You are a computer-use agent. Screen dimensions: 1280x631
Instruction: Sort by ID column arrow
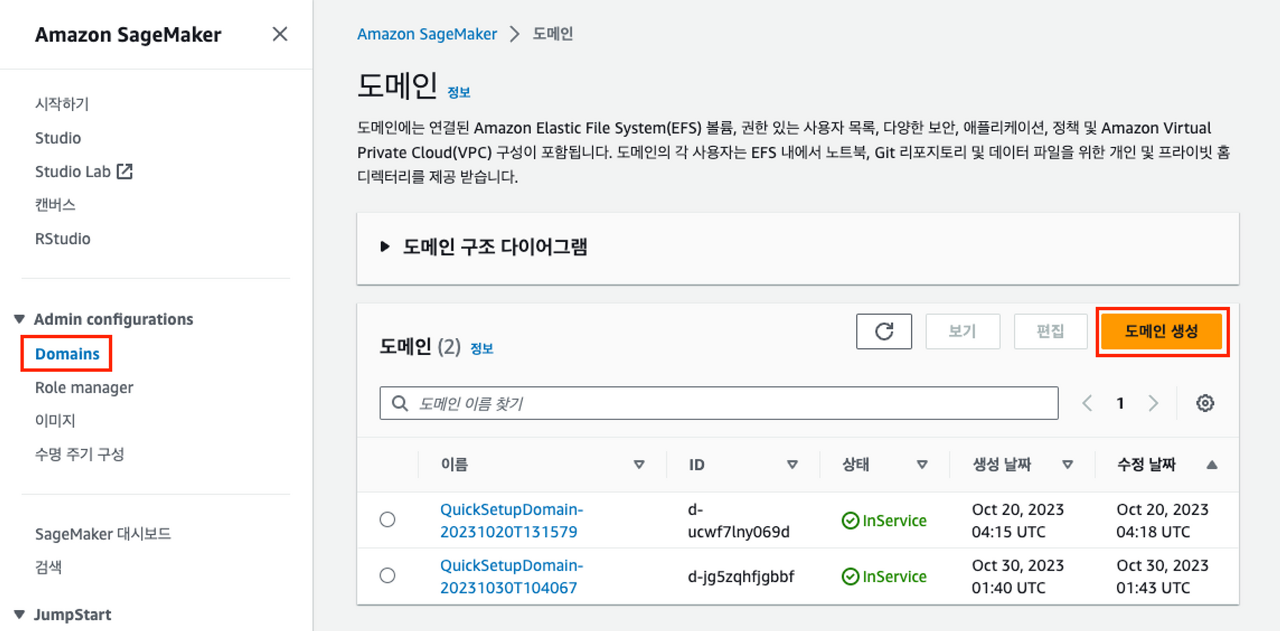click(x=792, y=465)
